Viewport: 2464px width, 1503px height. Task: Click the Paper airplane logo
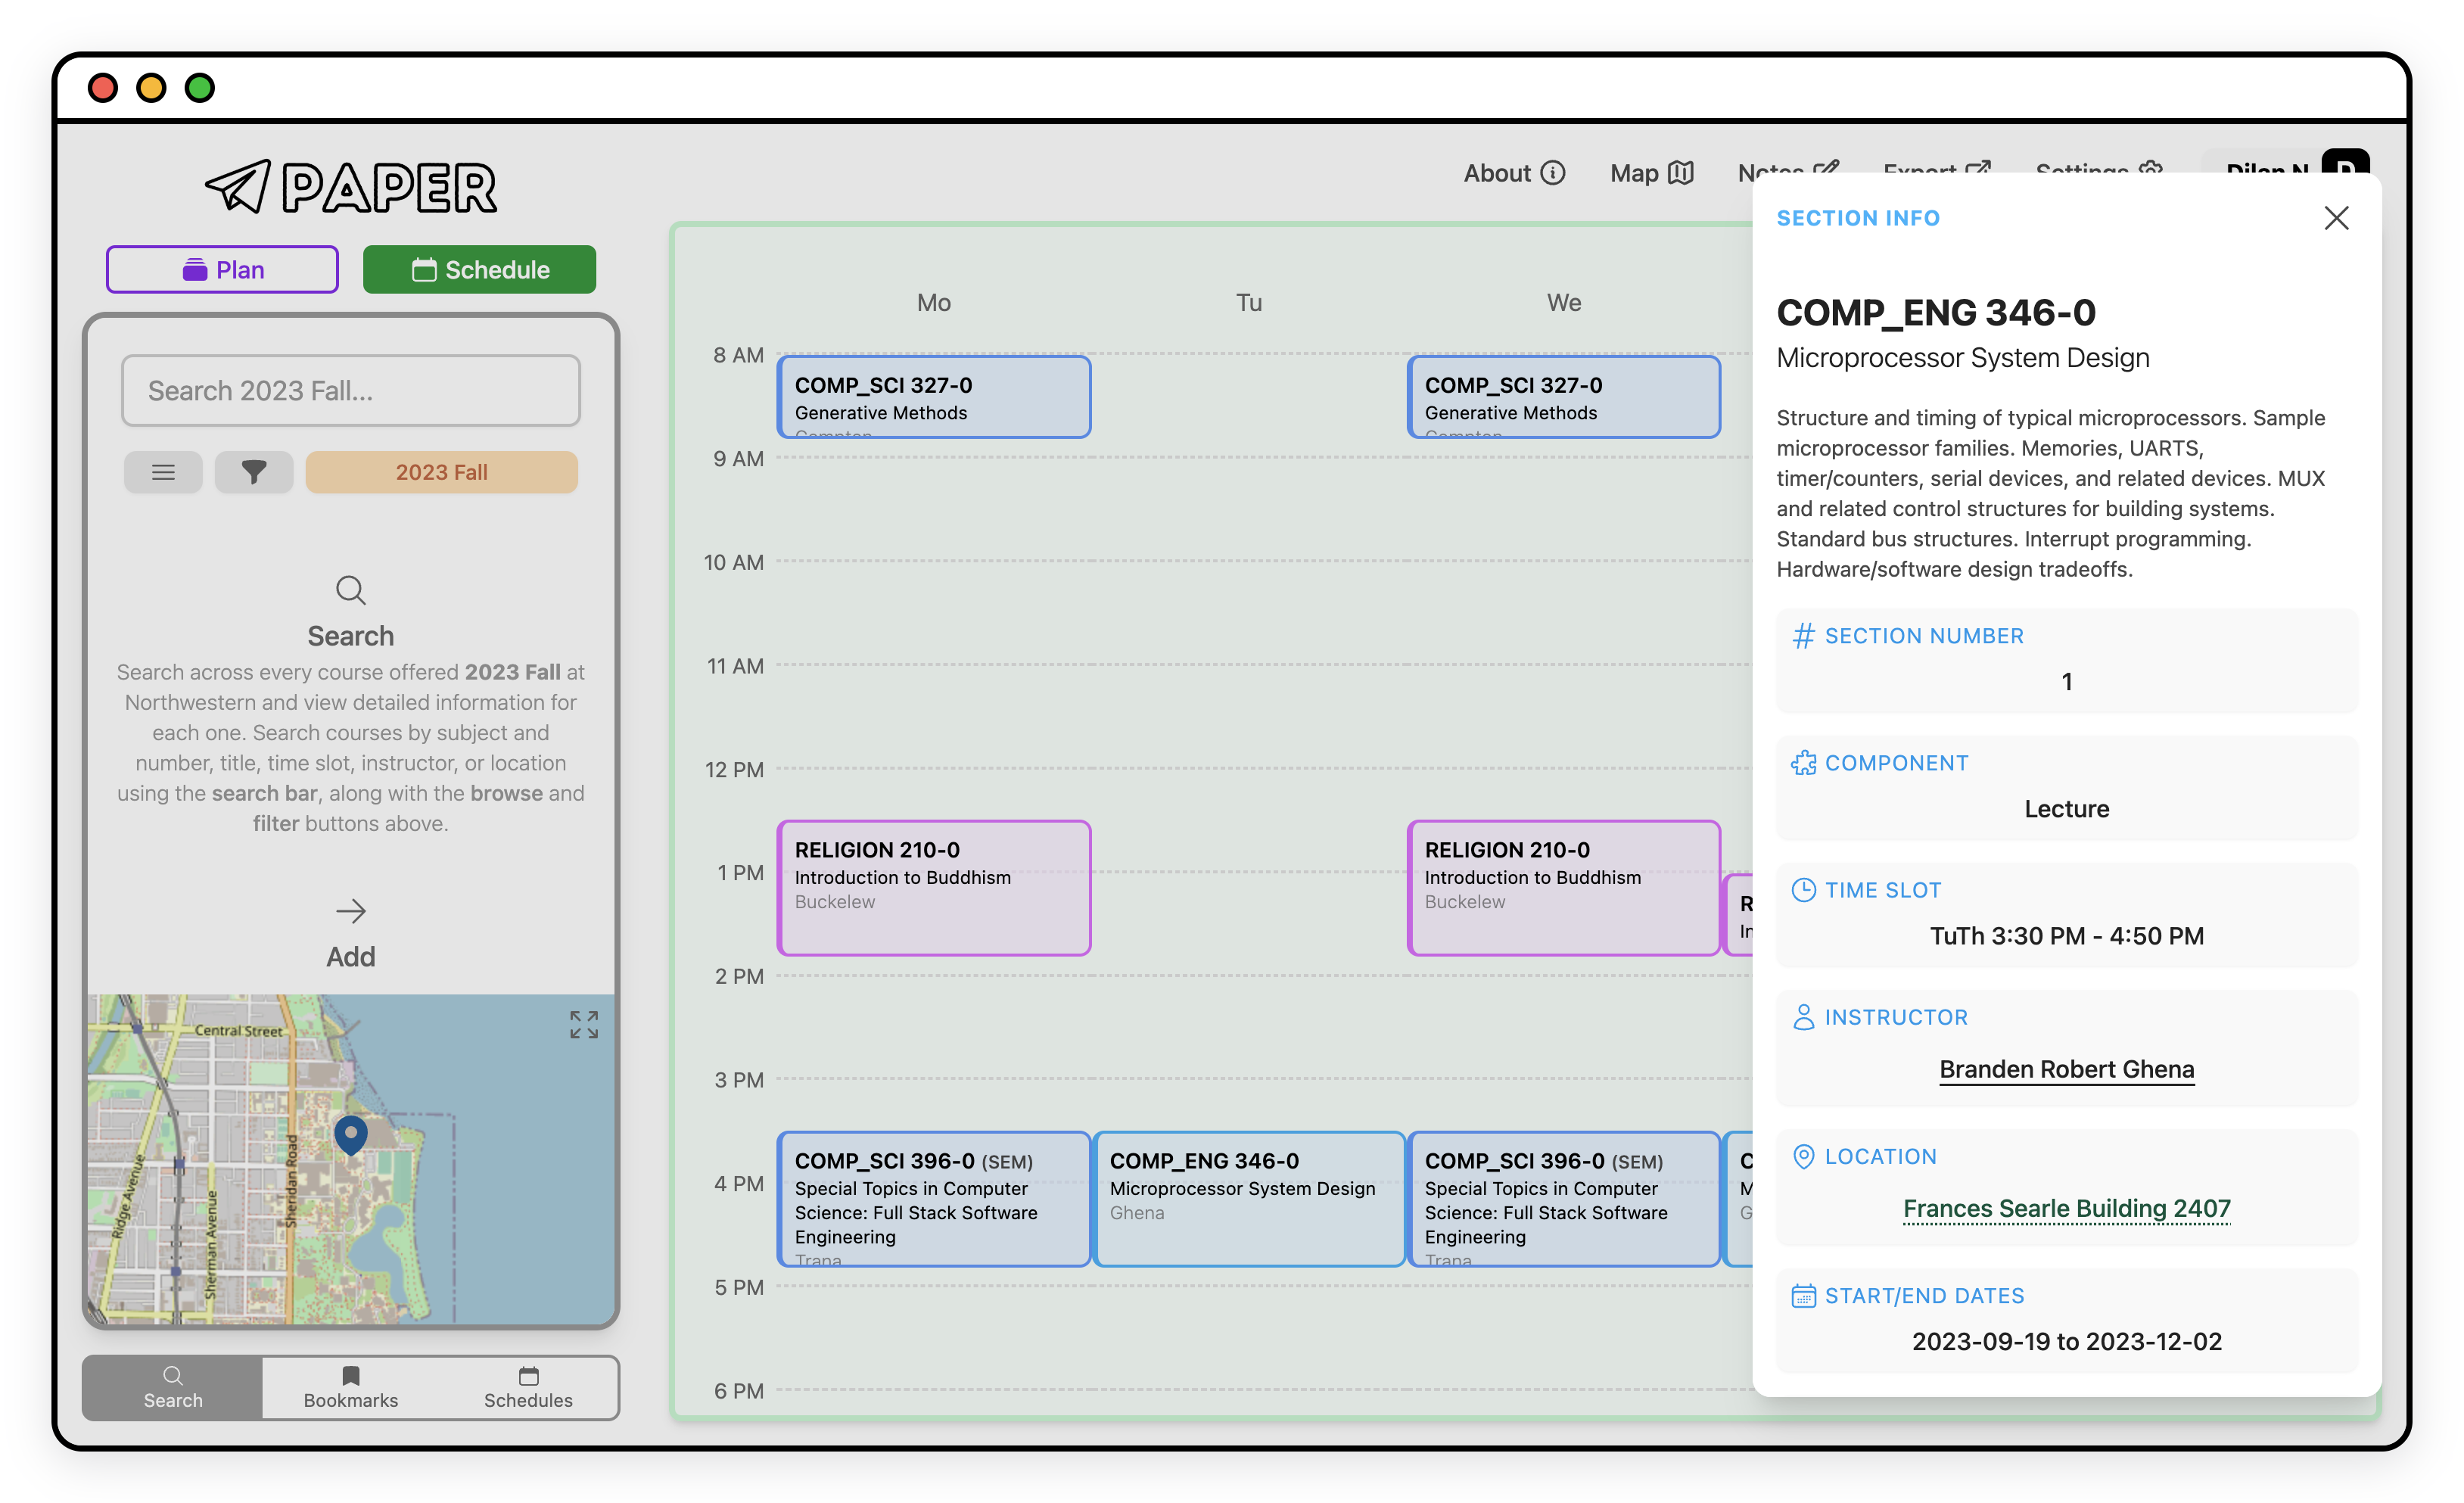(x=350, y=186)
